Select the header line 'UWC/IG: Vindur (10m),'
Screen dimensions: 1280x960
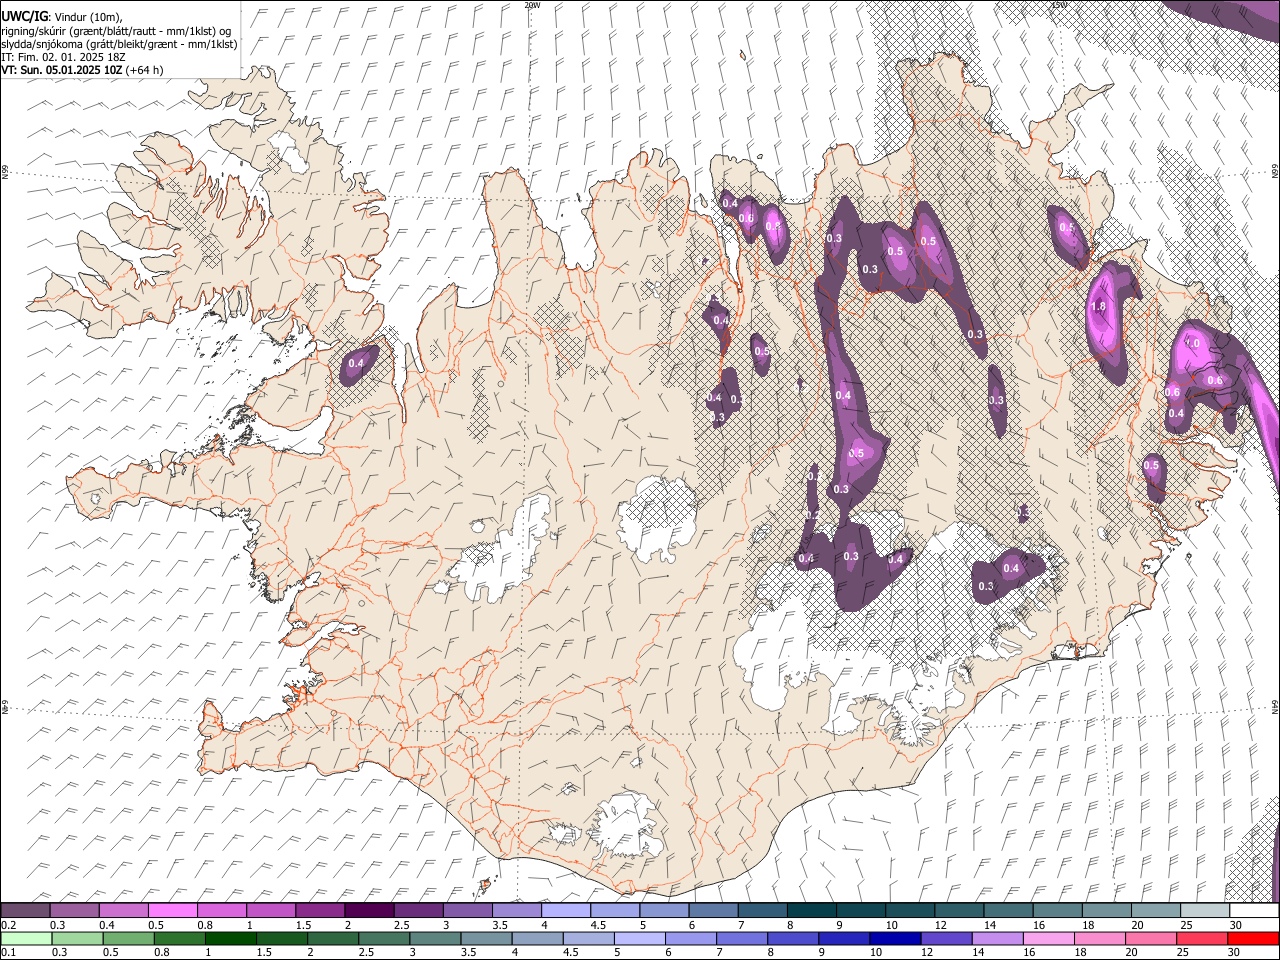(x=63, y=17)
